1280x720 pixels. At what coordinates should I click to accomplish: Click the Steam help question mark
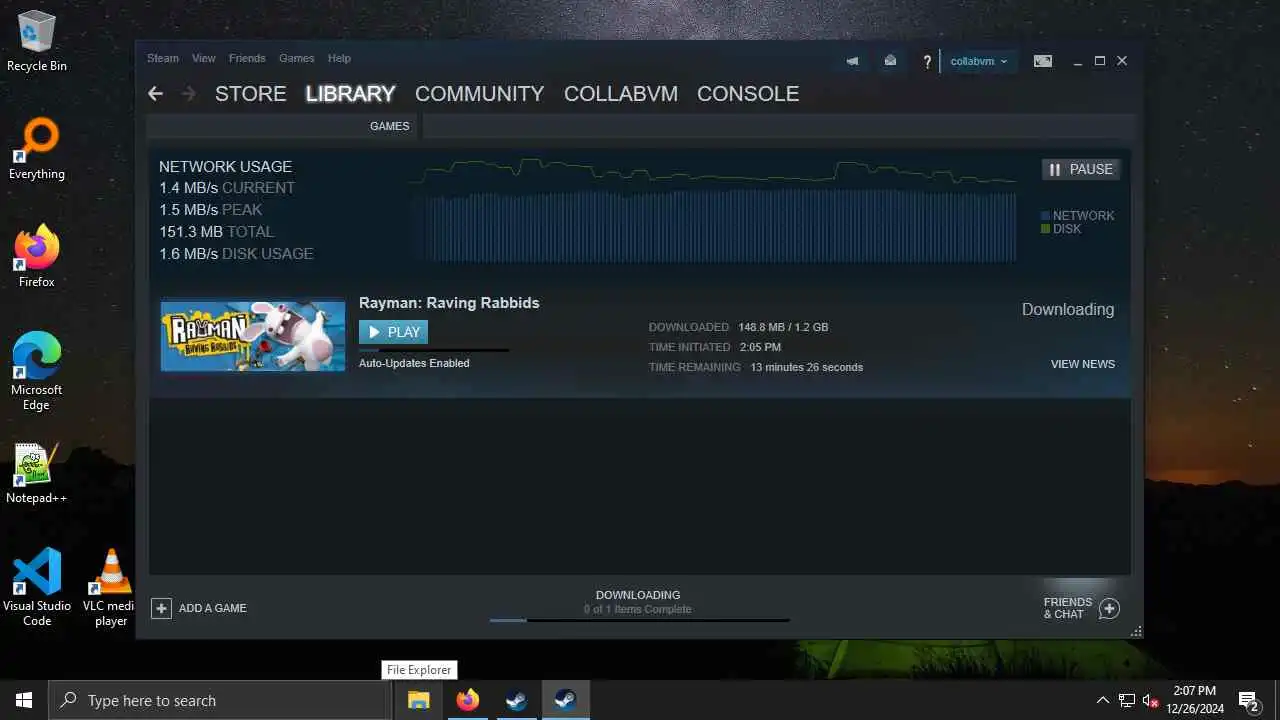[927, 62]
